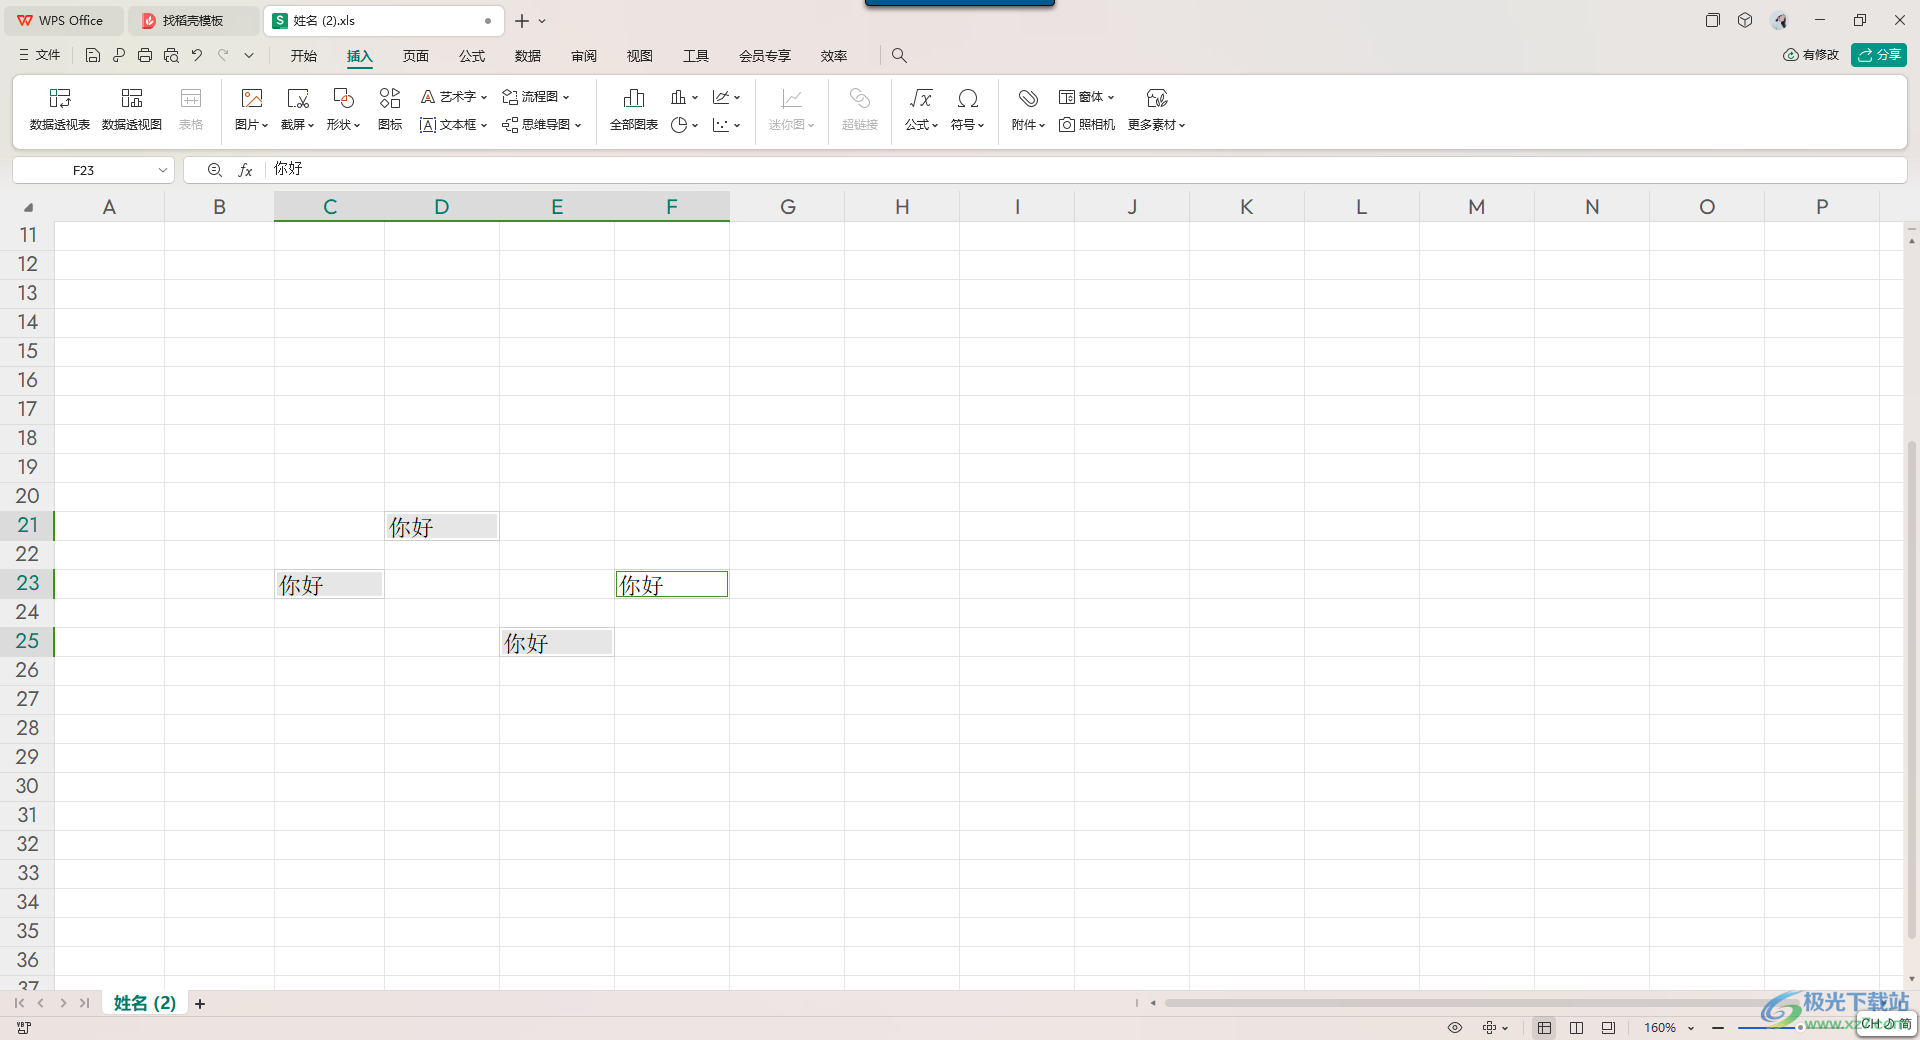Switch to the 找稻壳模板 tab

(192, 20)
